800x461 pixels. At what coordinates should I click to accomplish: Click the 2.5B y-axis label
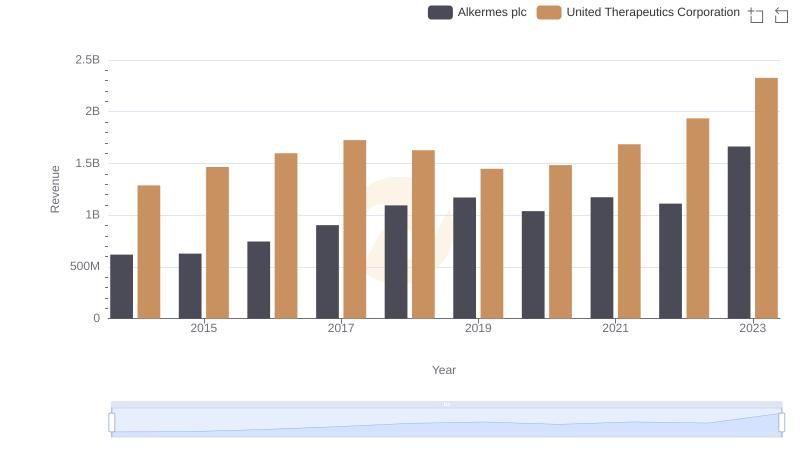tap(88, 60)
